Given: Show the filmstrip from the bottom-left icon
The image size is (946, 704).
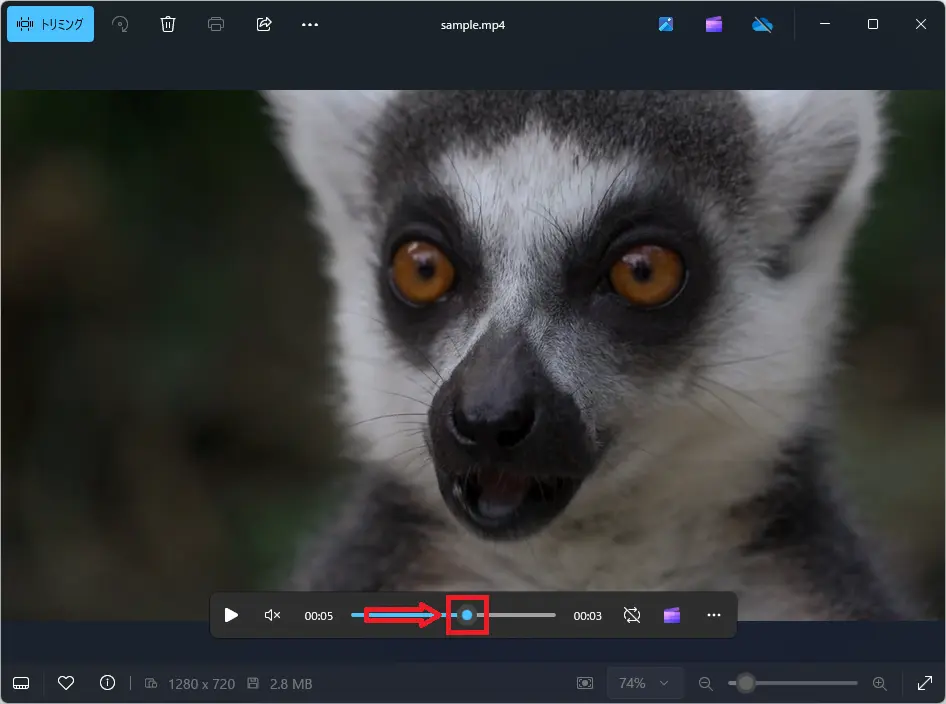Looking at the screenshot, I should 22,684.
